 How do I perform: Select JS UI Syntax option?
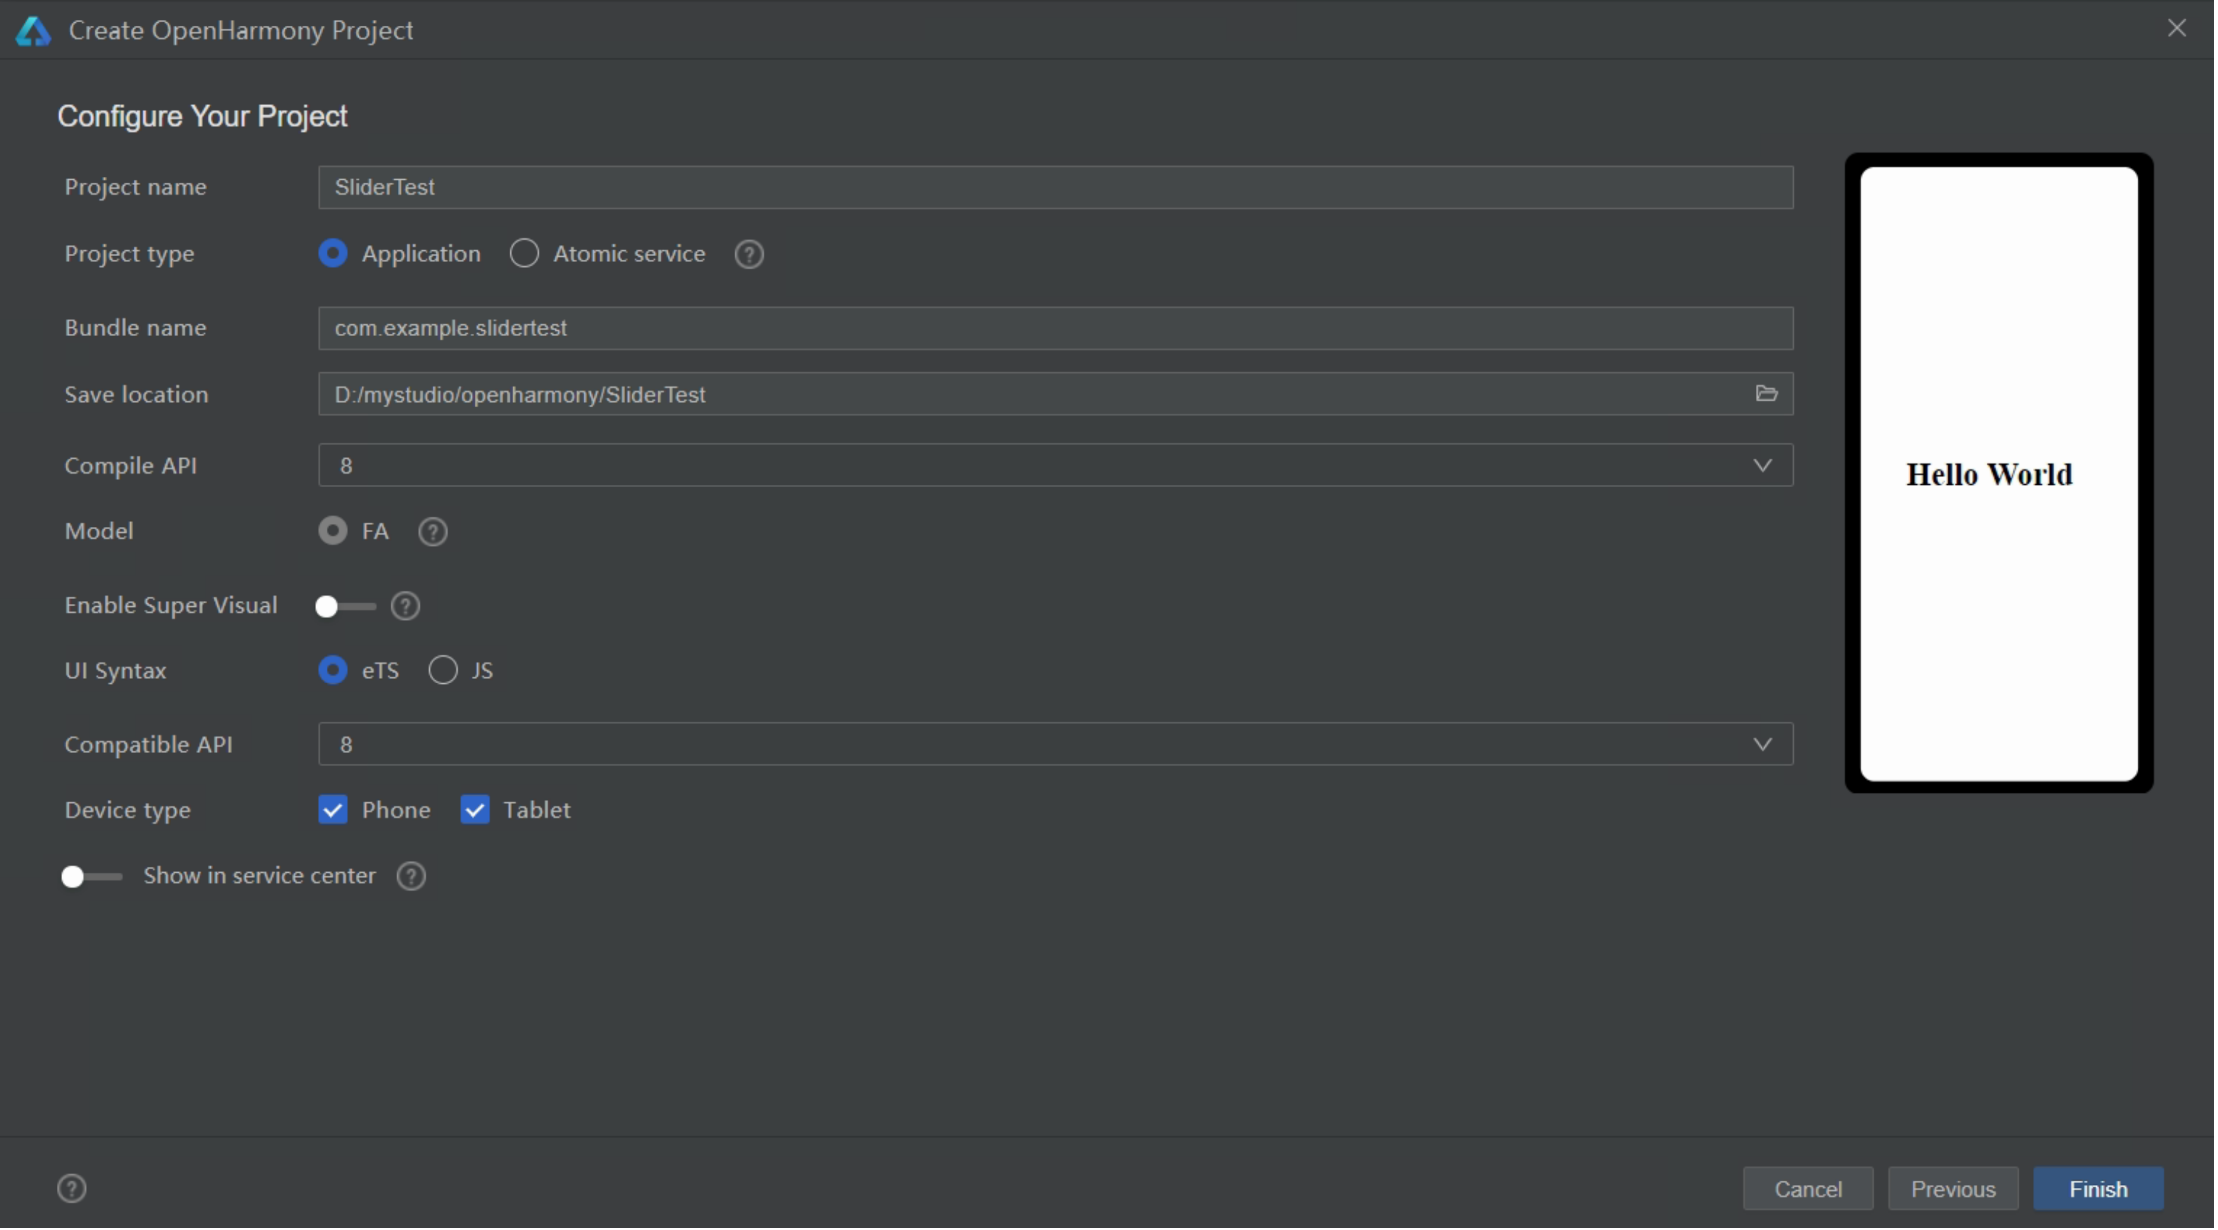coord(444,670)
